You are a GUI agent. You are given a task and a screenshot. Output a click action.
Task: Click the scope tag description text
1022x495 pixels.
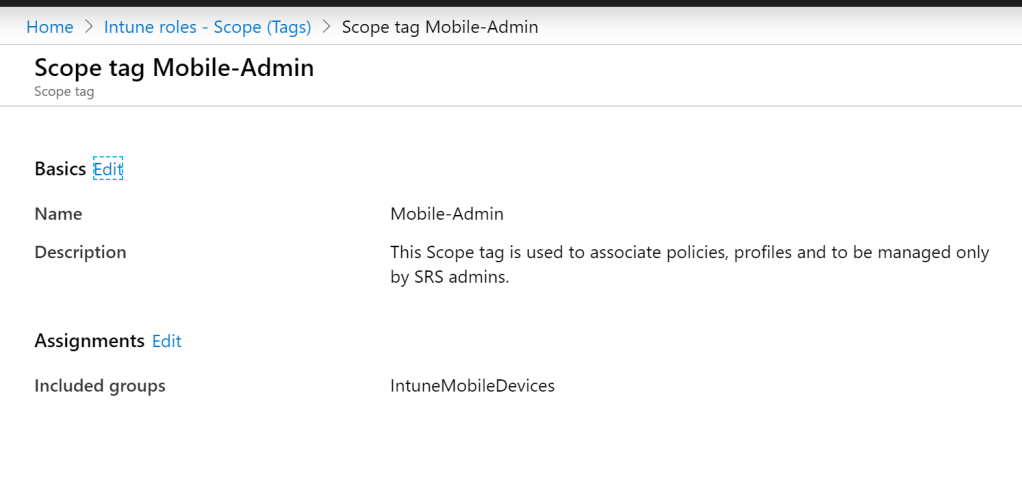689,252
